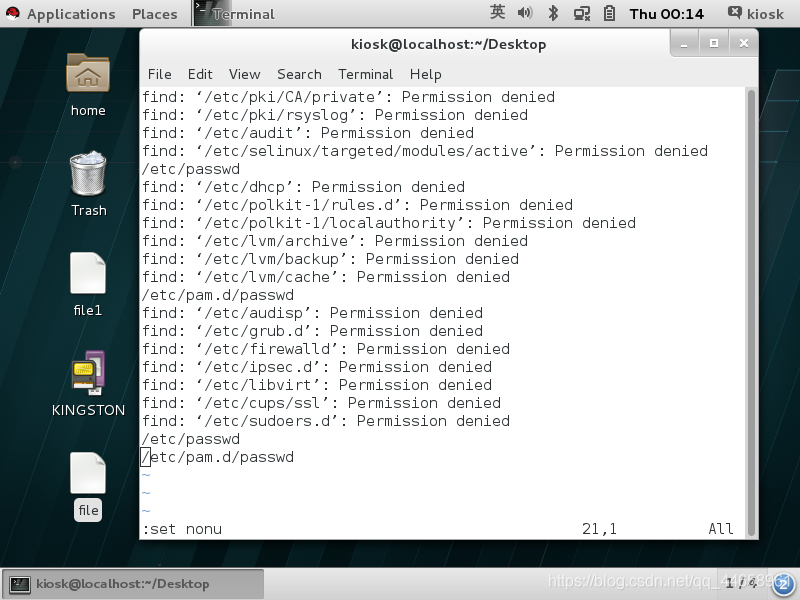Click the line mentioning /etc/polkit-1/localauthority

pyautogui.click(x=389, y=223)
